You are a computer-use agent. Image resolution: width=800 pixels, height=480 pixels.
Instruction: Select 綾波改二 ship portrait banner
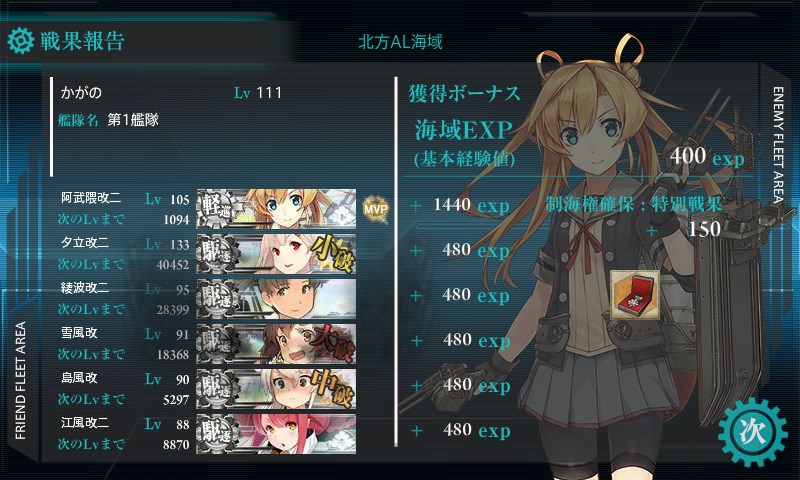[277, 298]
